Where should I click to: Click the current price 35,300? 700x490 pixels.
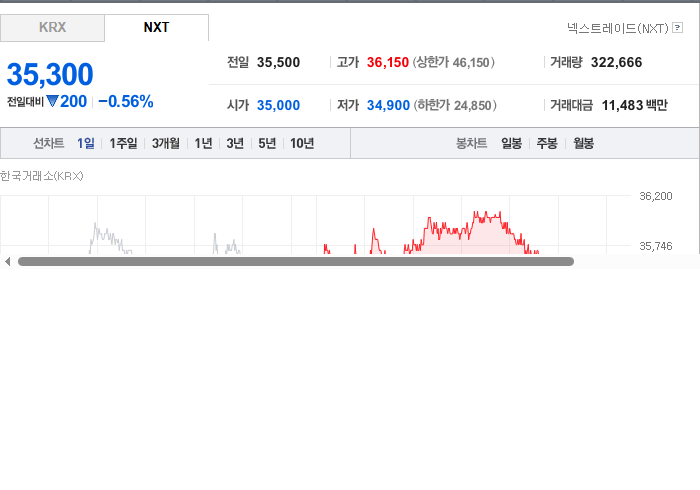(x=50, y=74)
